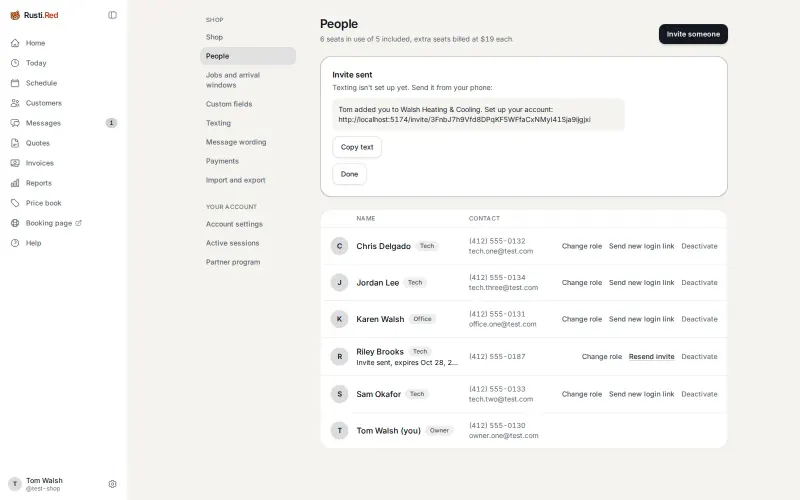Resend invite to Riley Brooks
Screen dimensions: 800x500
[652, 357]
